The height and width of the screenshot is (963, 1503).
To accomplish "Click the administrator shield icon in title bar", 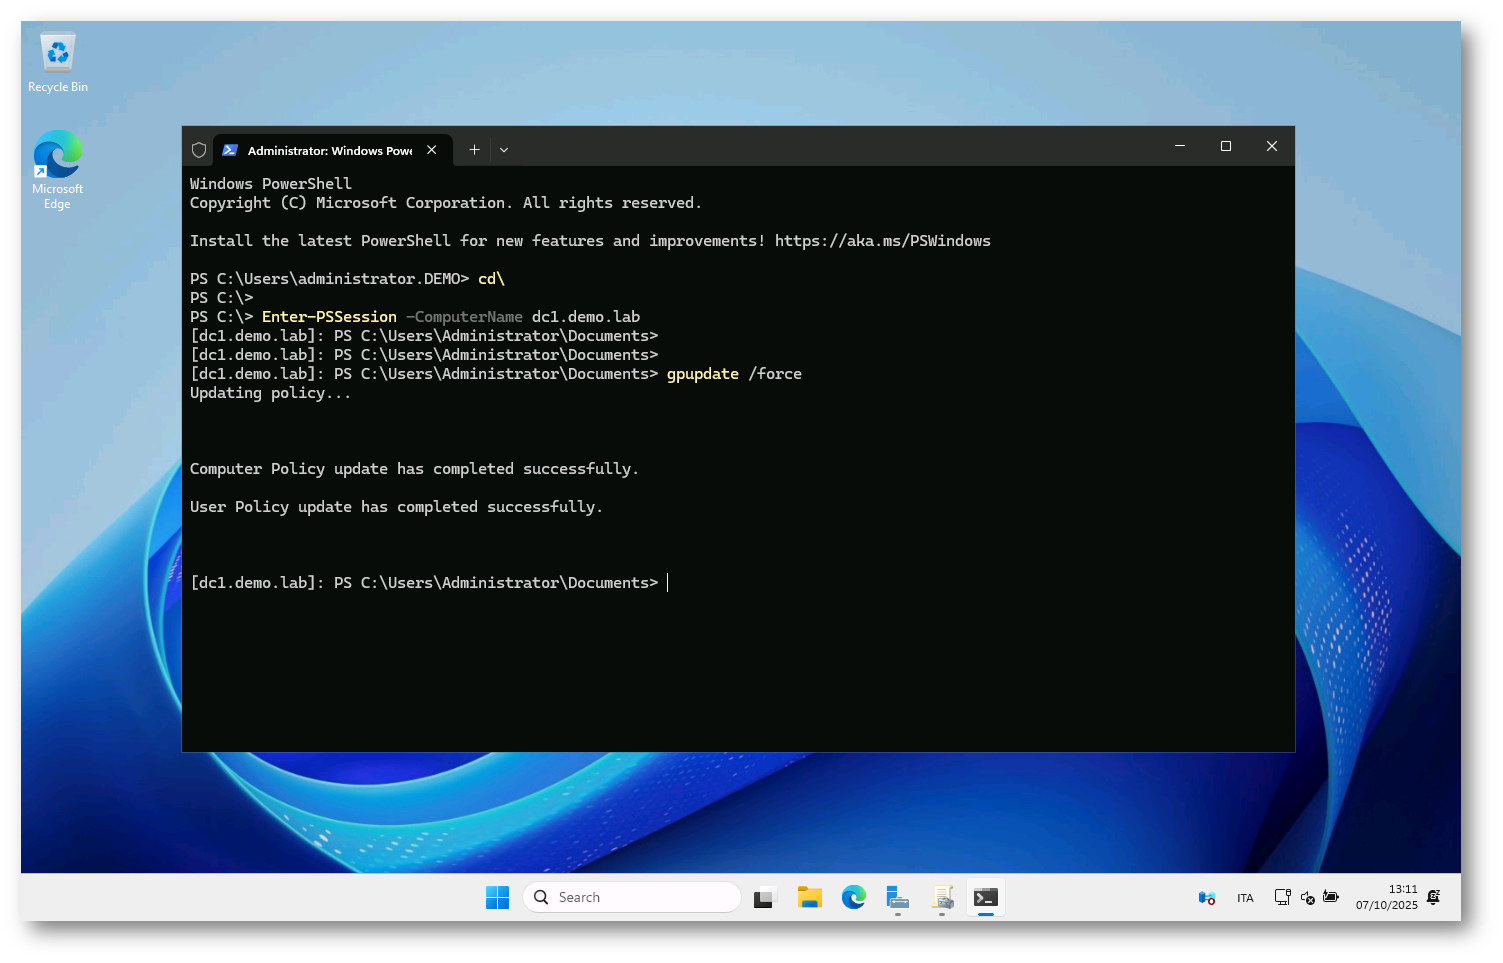I will (x=199, y=150).
